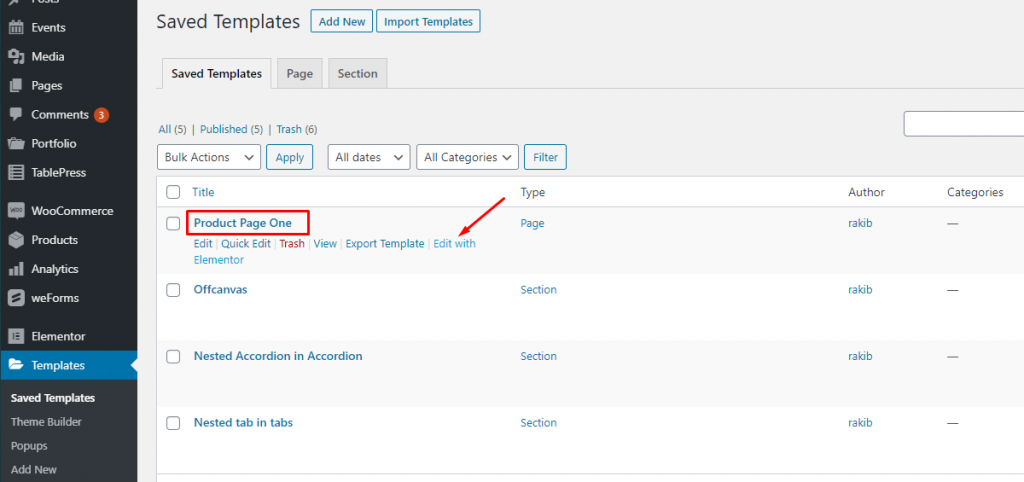
Task: Expand the All dates filter dropdown
Action: tap(368, 157)
